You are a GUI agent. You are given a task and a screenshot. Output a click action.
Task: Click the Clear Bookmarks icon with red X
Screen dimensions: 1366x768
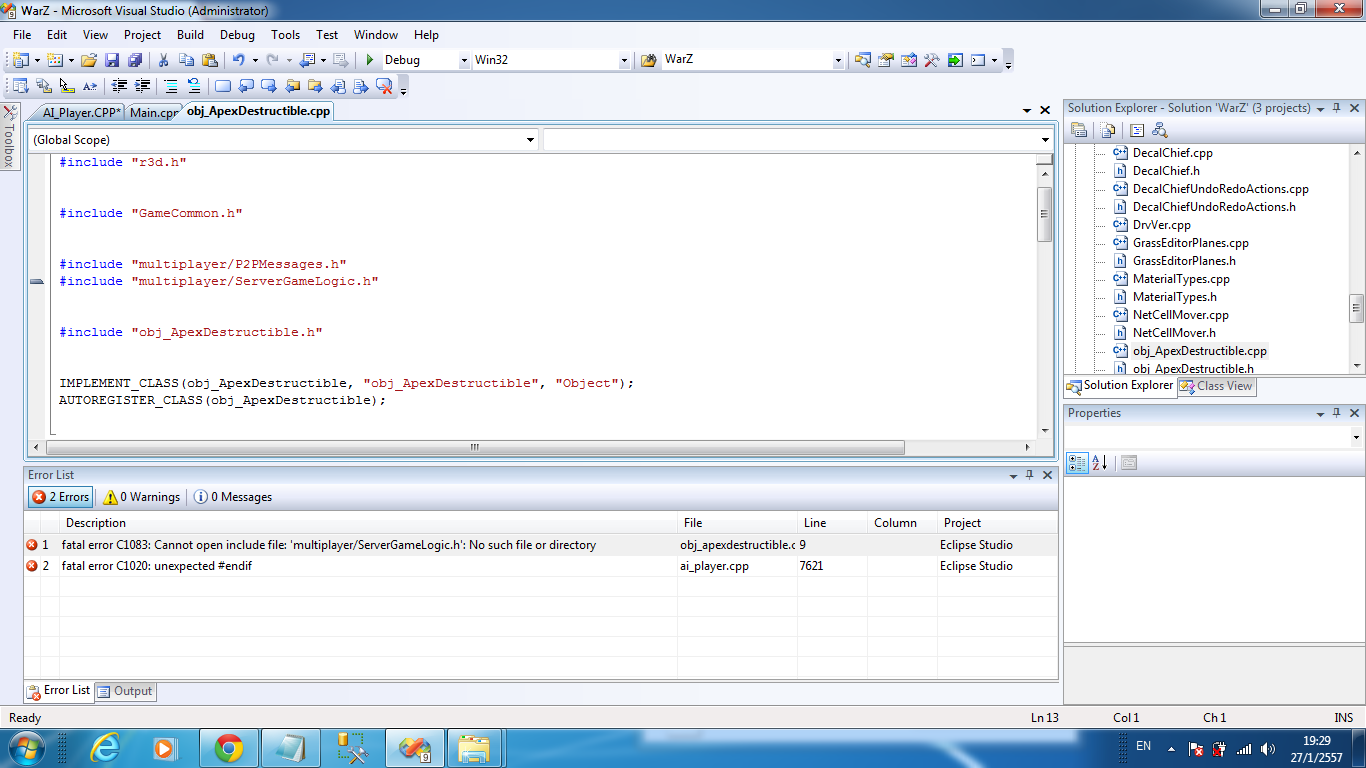pos(384,86)
